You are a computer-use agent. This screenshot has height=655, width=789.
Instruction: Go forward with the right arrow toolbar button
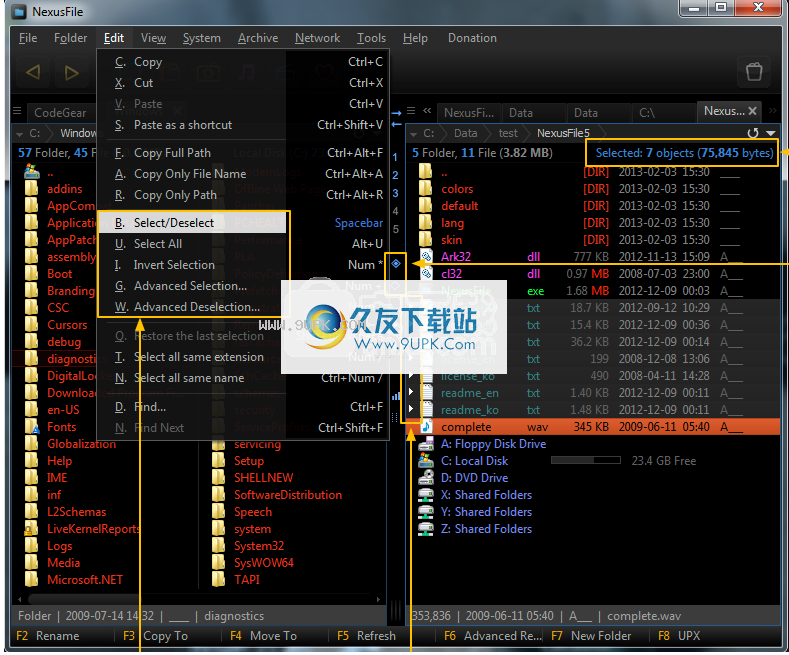[x=72, y=72]
